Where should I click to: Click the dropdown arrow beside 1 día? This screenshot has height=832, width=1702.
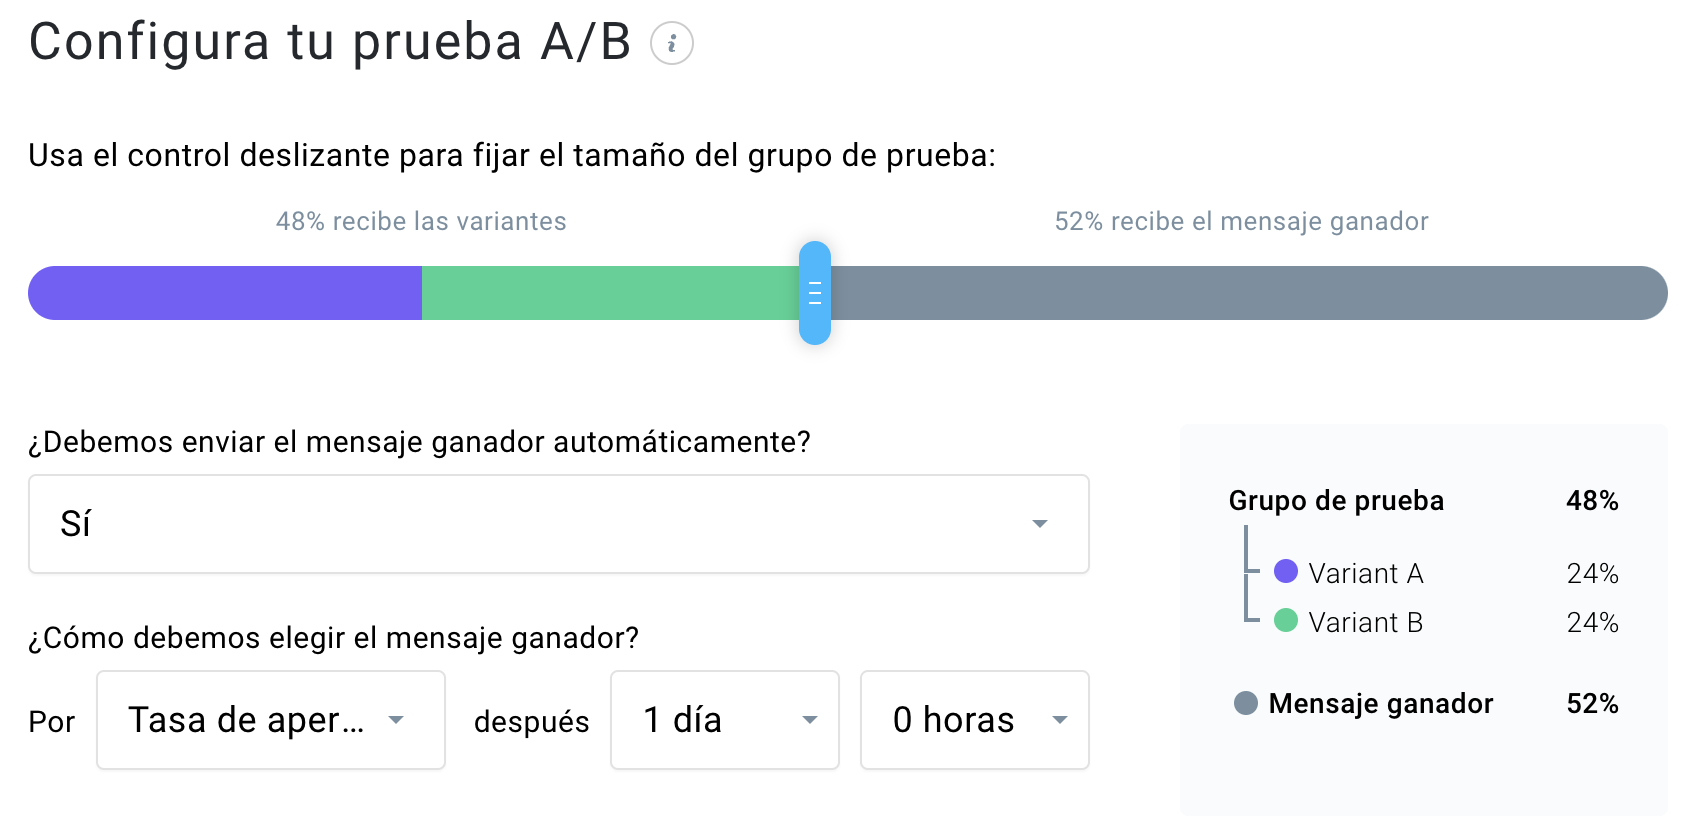pos(808,720)
